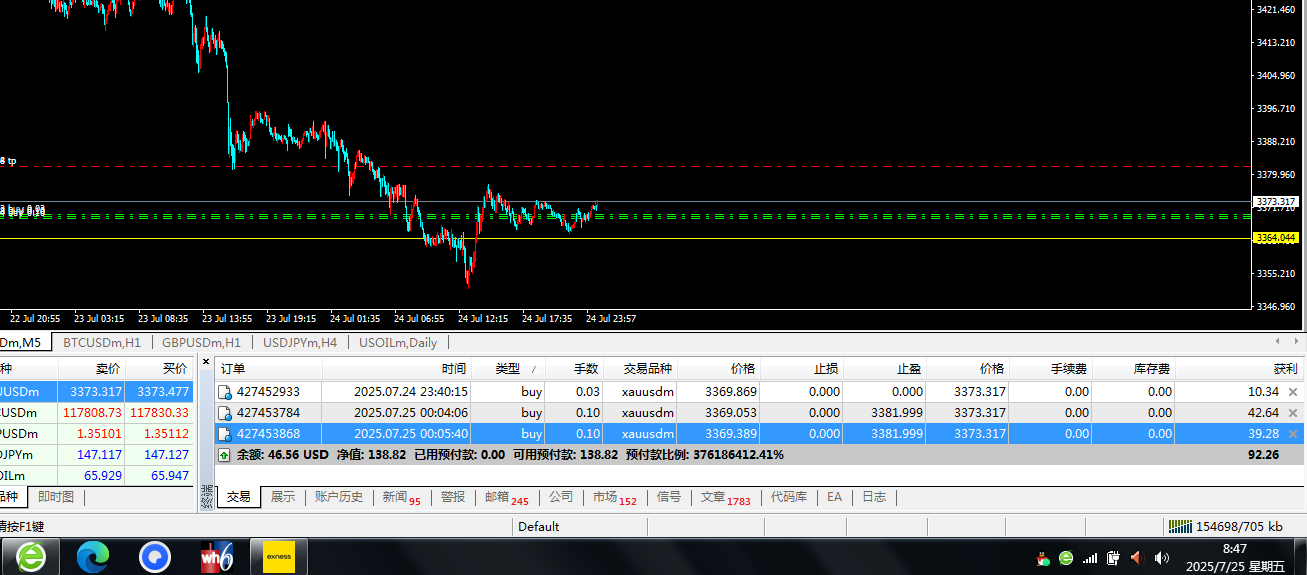Viewport: 1307px width, 575px height.
Task: Open the 账户历史 terminal tab
Action: (x=339, y=497)
